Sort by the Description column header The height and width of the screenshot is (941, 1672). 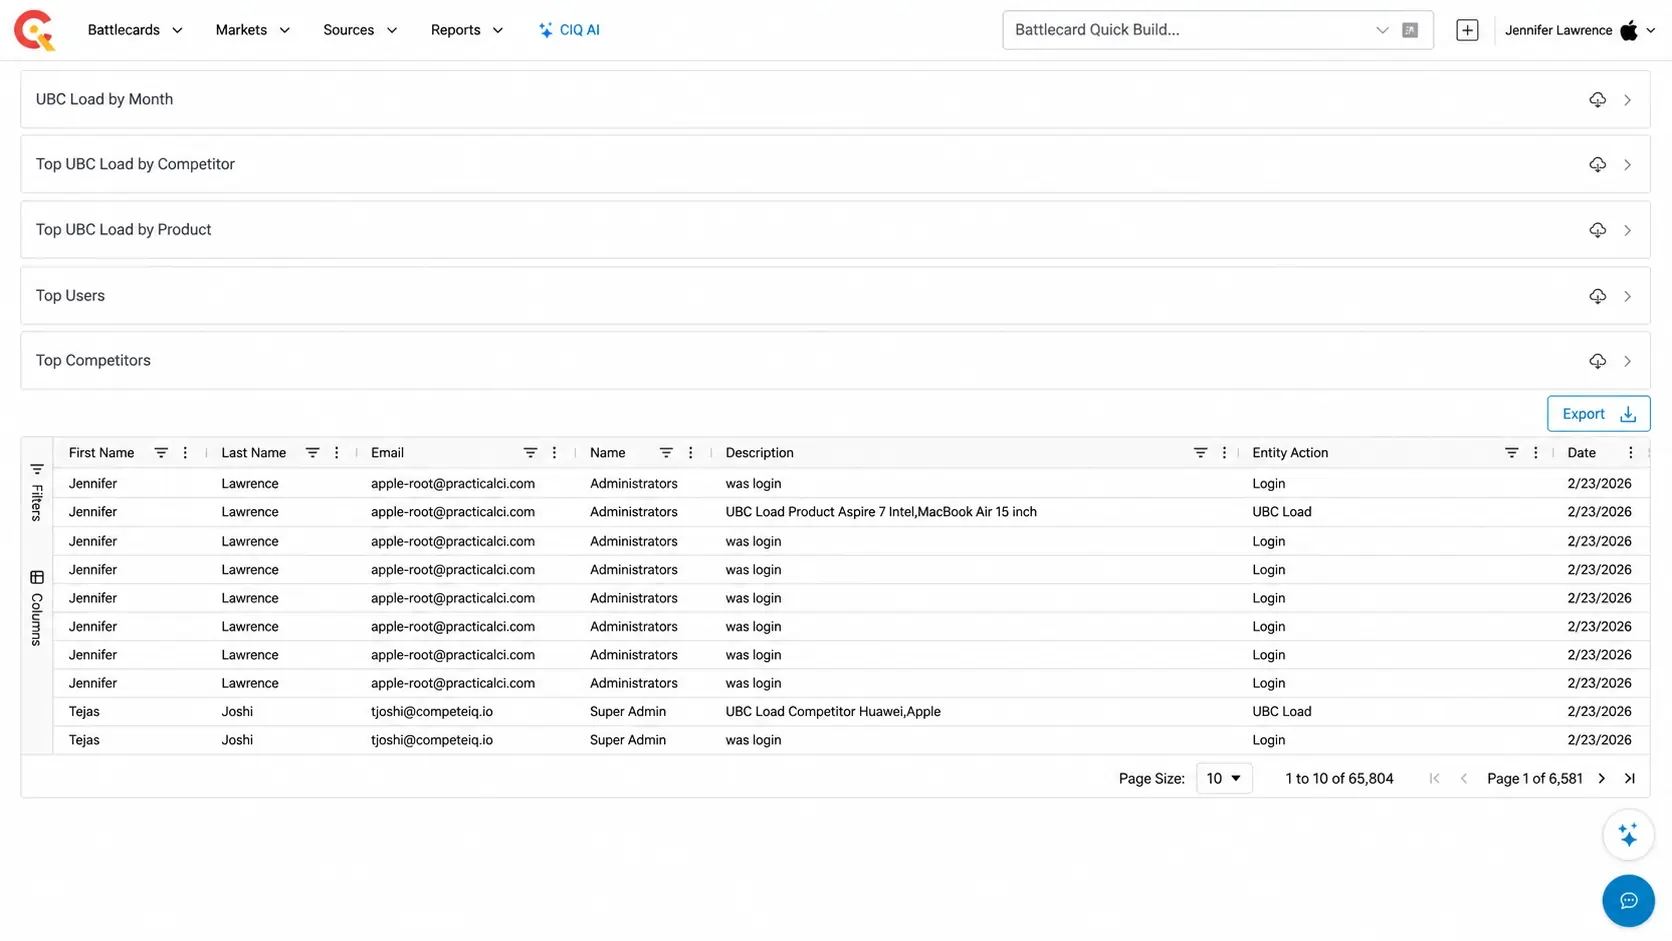759,453
